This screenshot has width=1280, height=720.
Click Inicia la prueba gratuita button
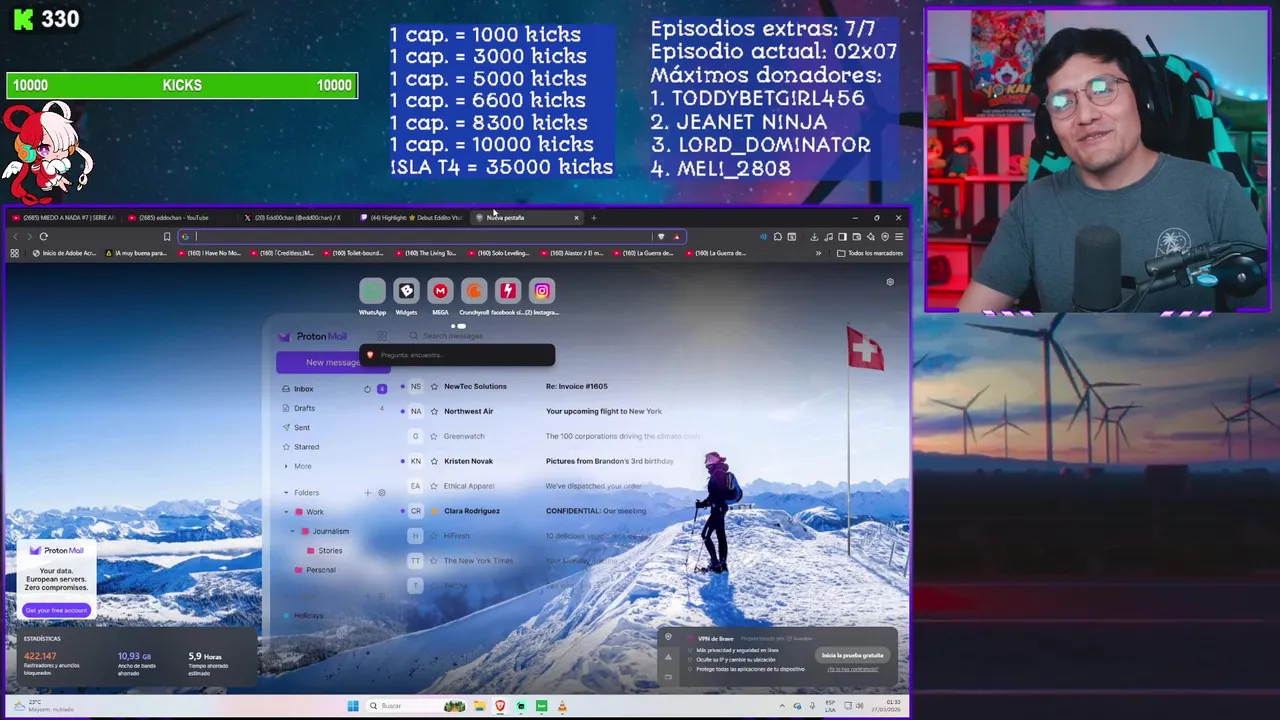pyautogui.click(x=852, y=655)
